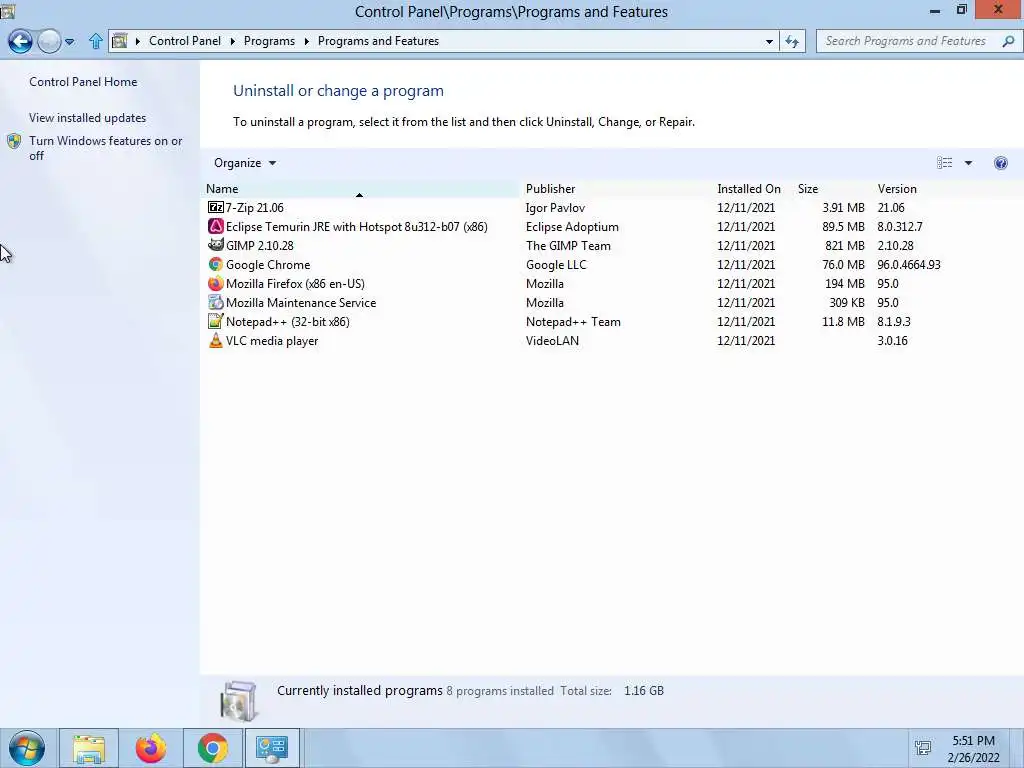Open the recent pages dropdown arrow
1024x768 pixels.
(69, 42)
